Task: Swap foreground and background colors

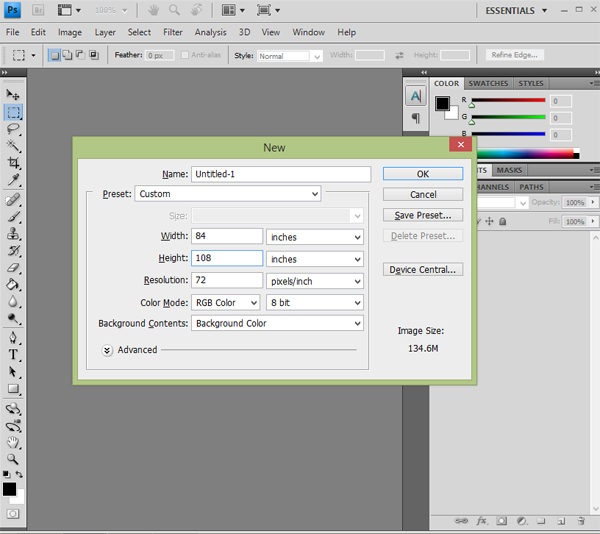Action: coord(19,474)
